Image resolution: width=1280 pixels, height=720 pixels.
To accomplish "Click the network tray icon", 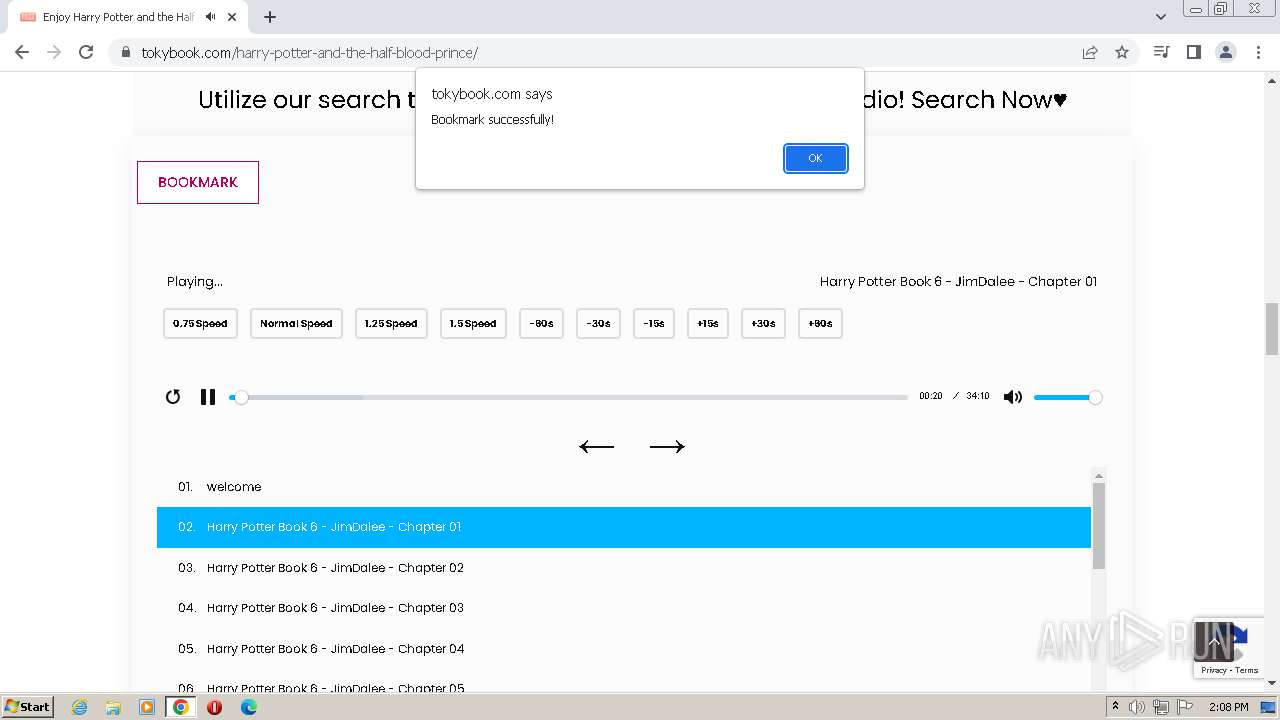I will pyautogui.click(x=1161, y=707).
